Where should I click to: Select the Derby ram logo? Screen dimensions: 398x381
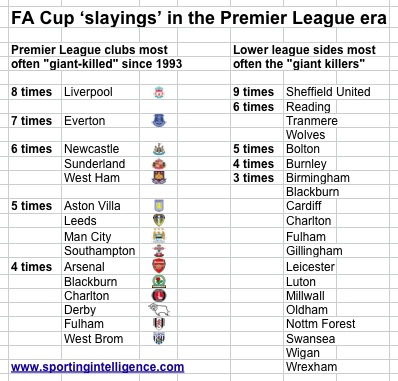(x=159, y=309)
